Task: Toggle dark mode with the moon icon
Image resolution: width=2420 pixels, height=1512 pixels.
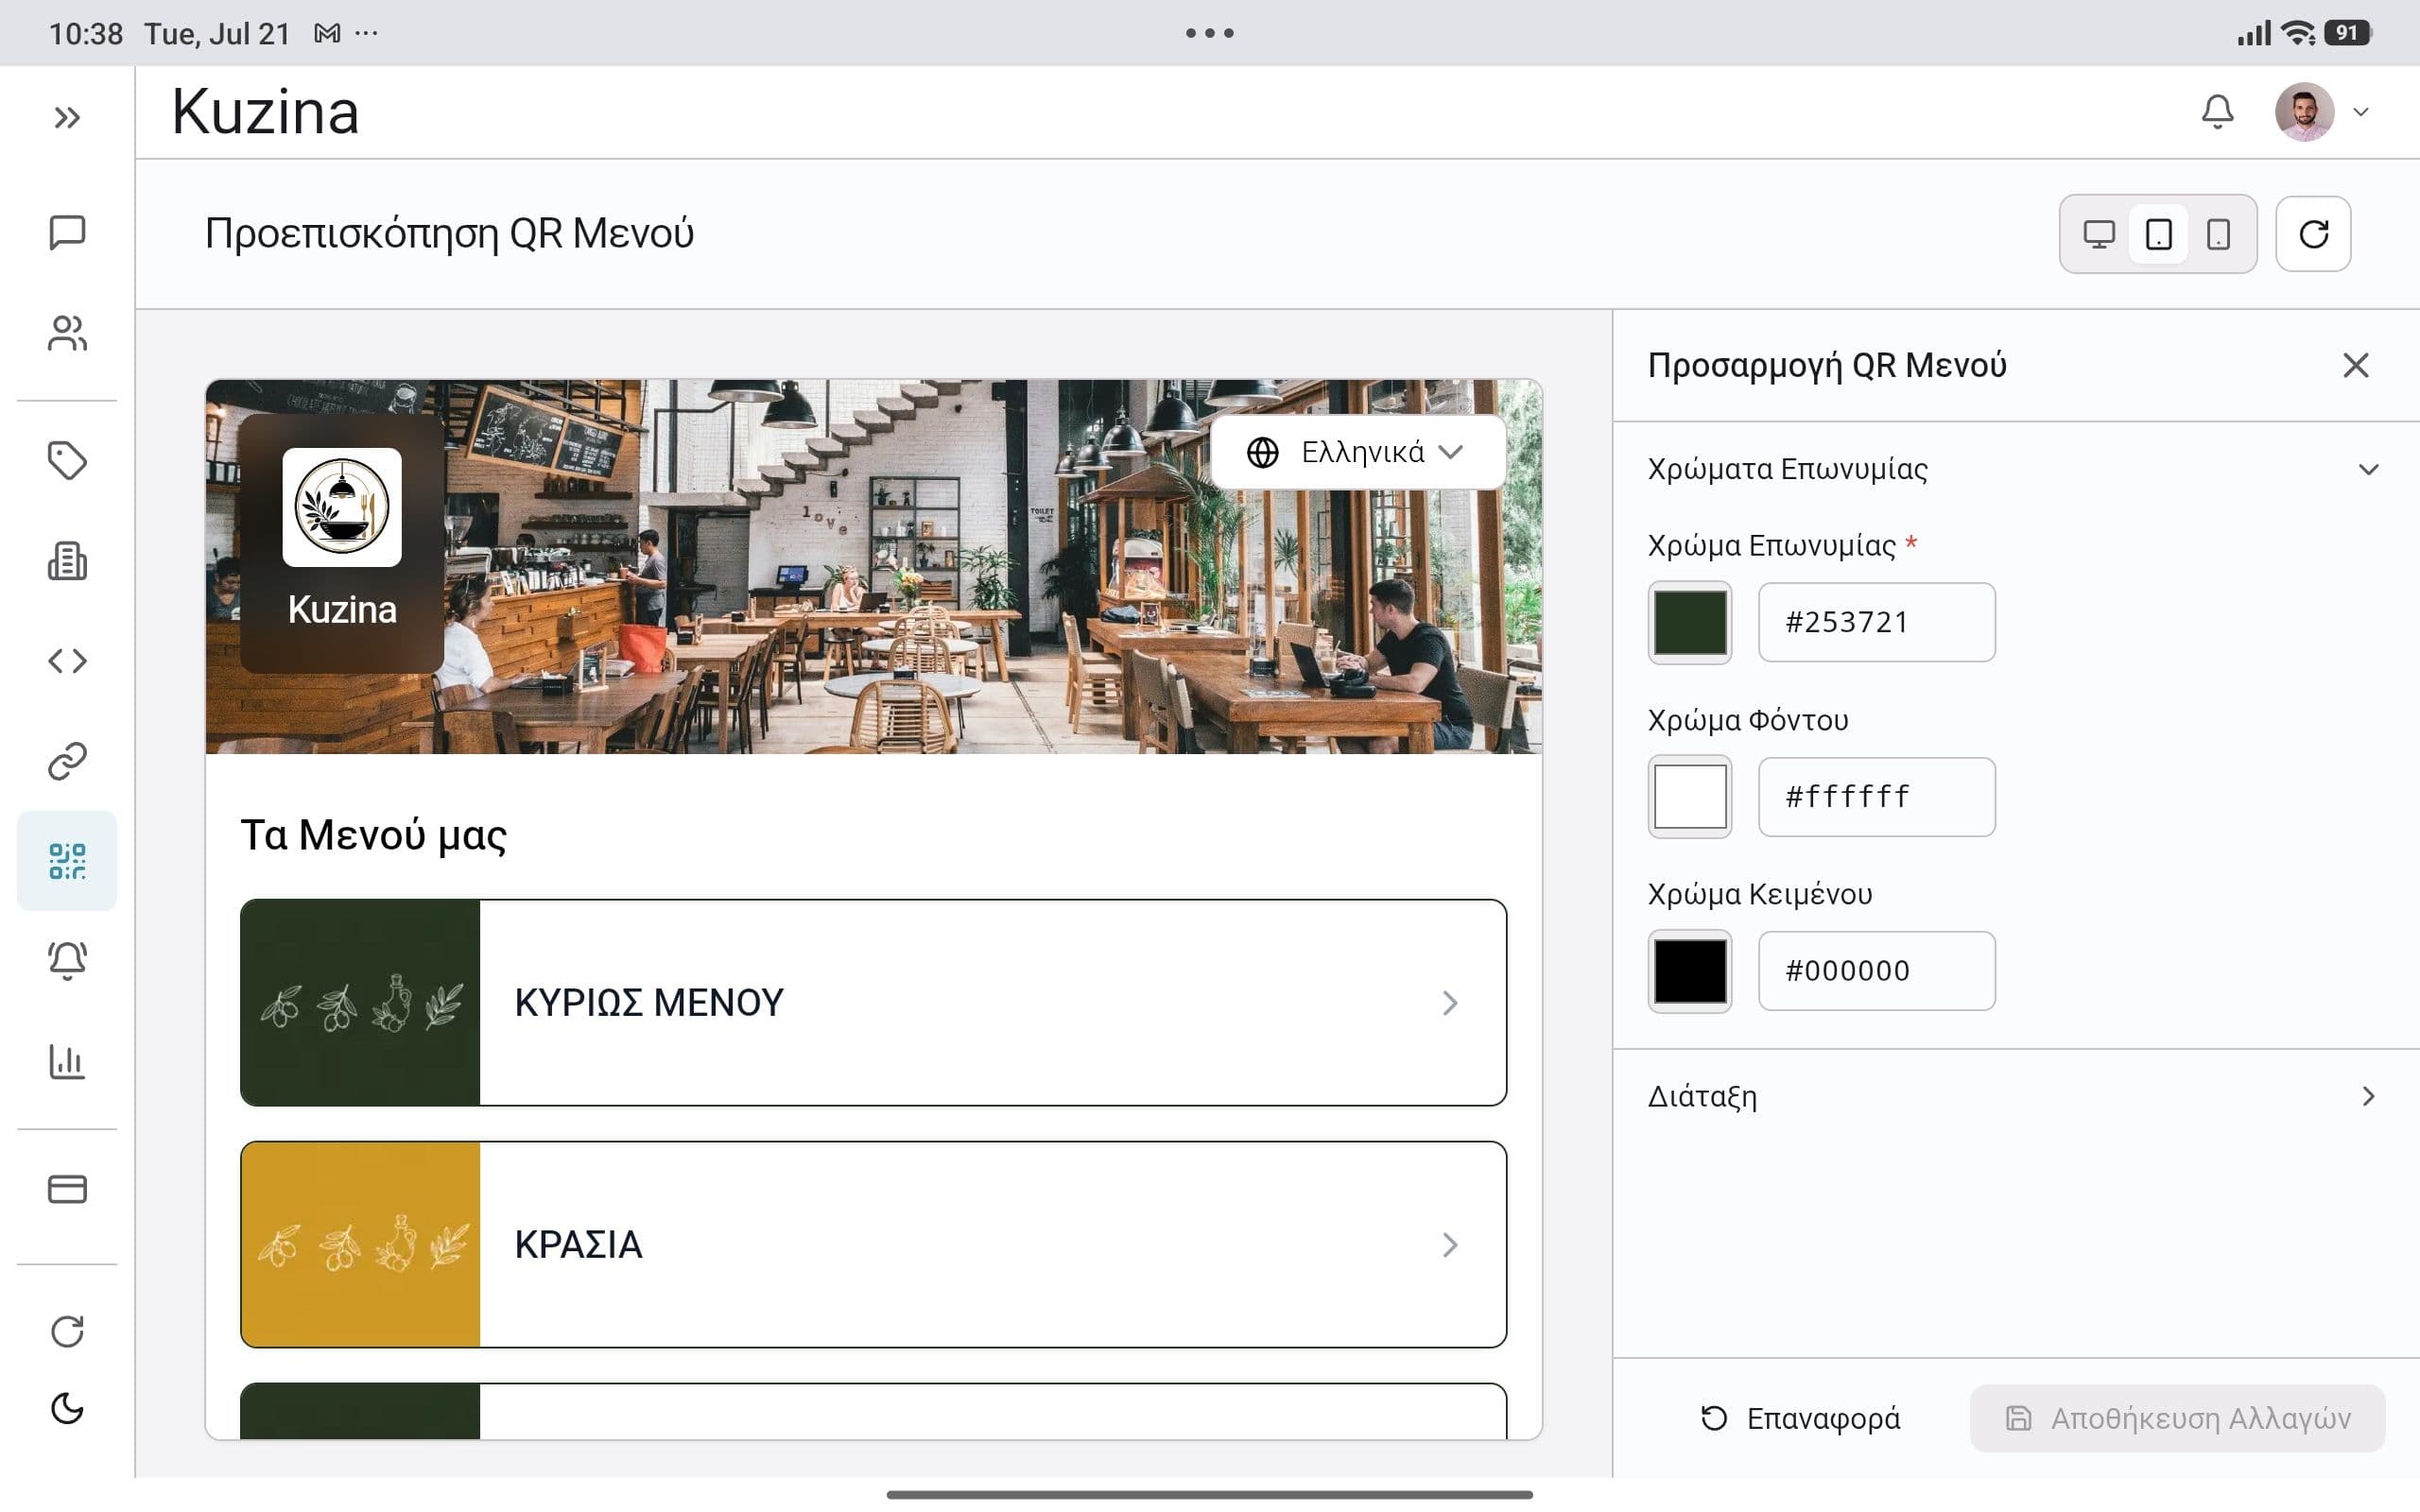Action: (x=67, y=1409)
